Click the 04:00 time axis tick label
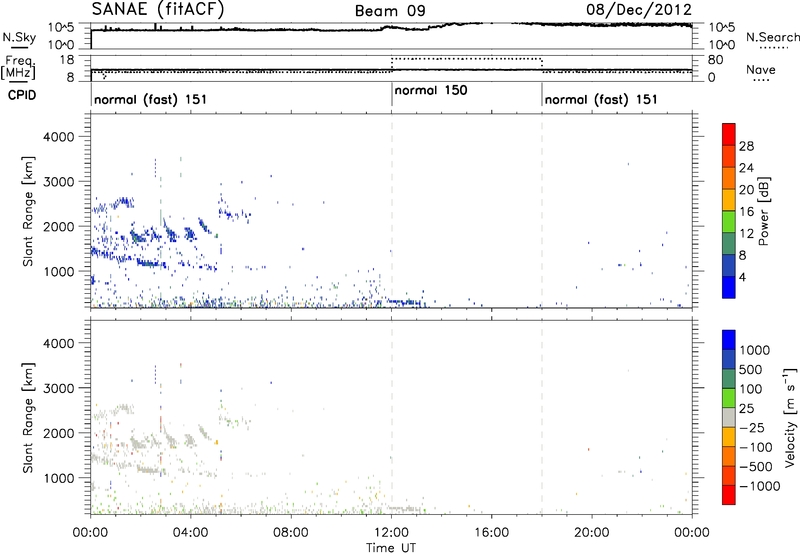The height and width of the screenshot is (554, 800). tap(190, 533)
